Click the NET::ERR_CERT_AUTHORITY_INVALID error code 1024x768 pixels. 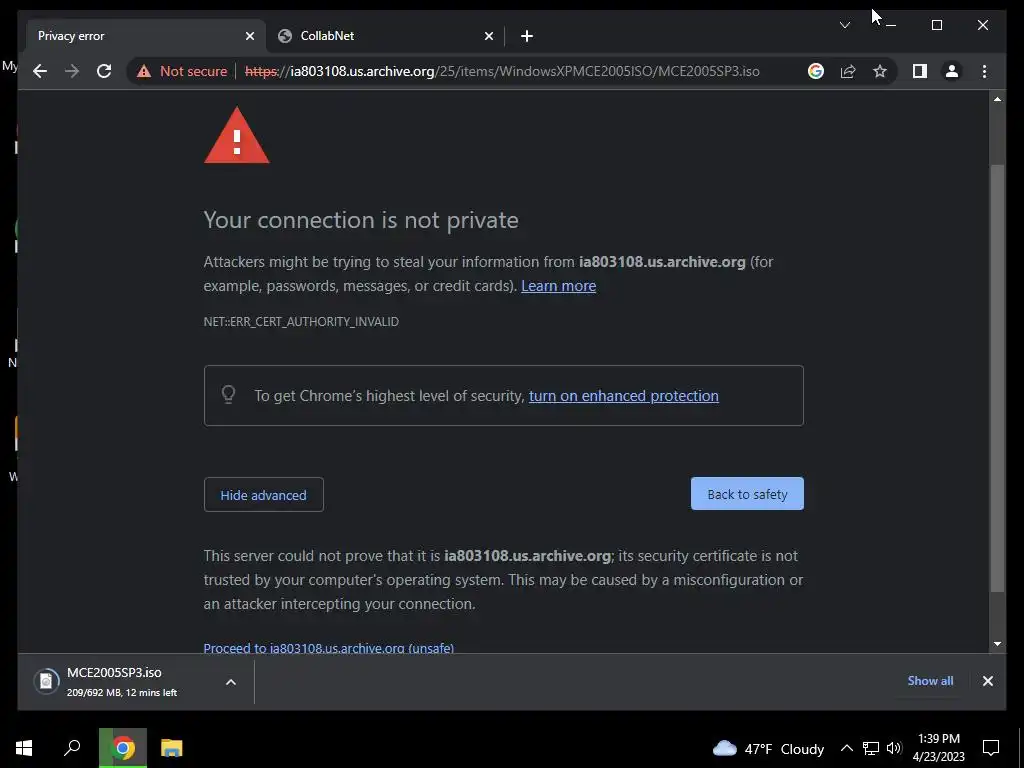point(301,321)
